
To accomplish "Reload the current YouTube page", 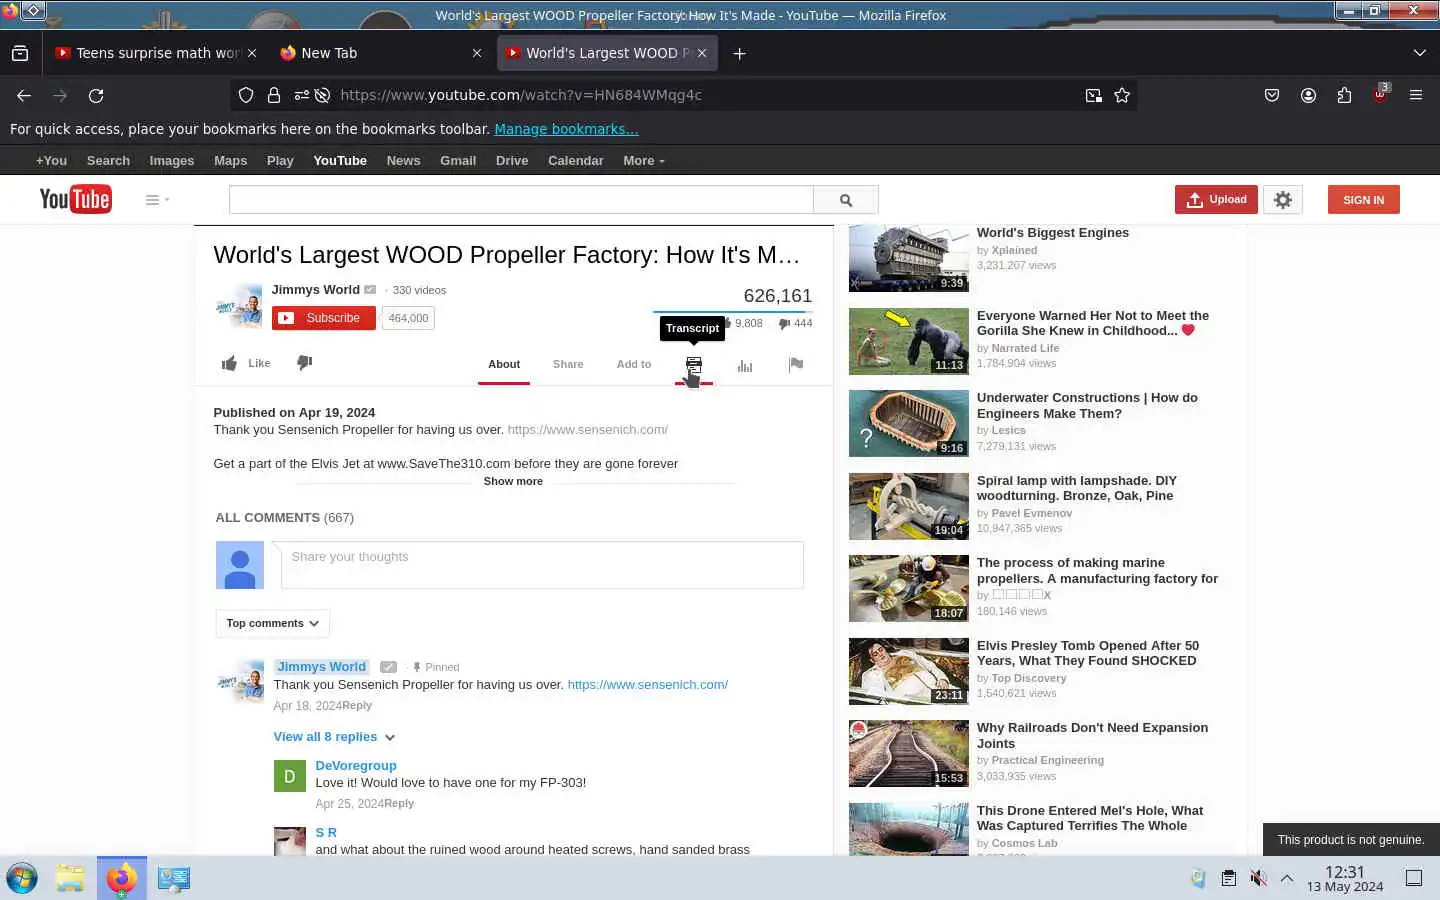I will [96, 95].
